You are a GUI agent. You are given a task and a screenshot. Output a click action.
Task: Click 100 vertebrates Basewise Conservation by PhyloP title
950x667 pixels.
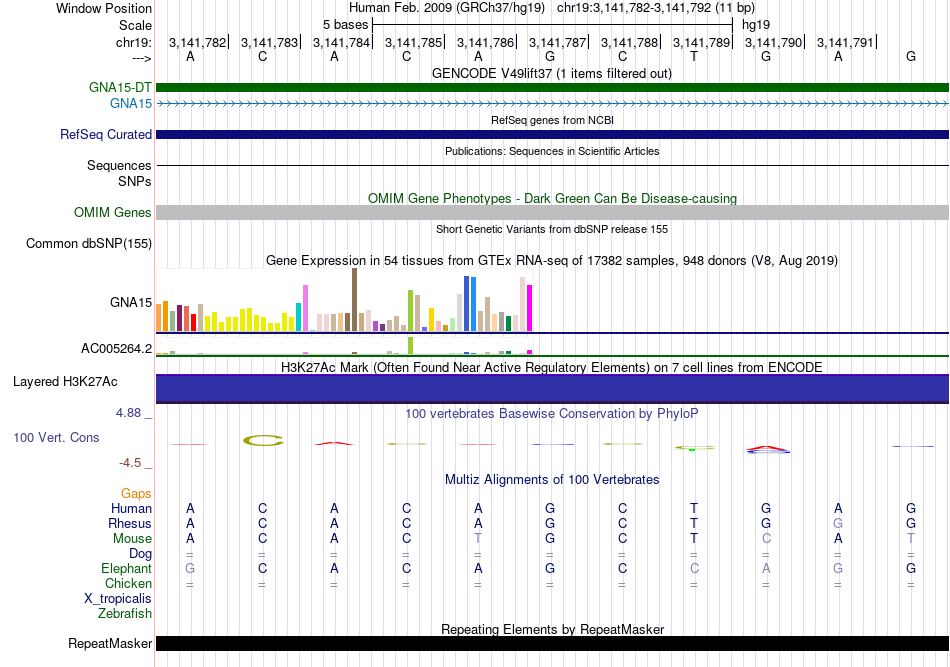click(x=552, y=414)
